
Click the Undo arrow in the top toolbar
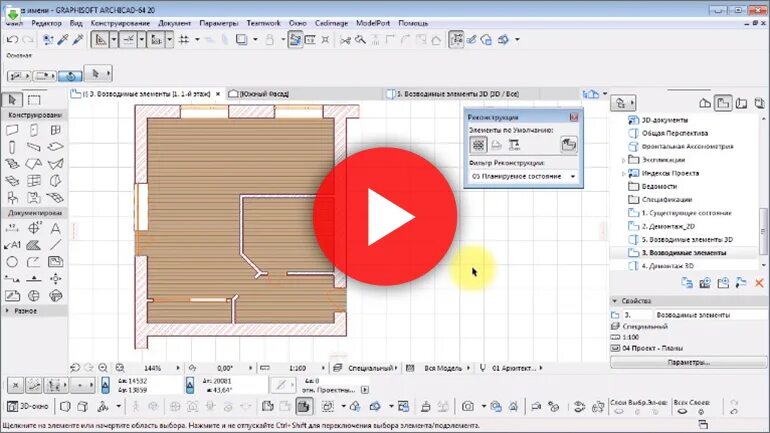click(x=12, y=40)
